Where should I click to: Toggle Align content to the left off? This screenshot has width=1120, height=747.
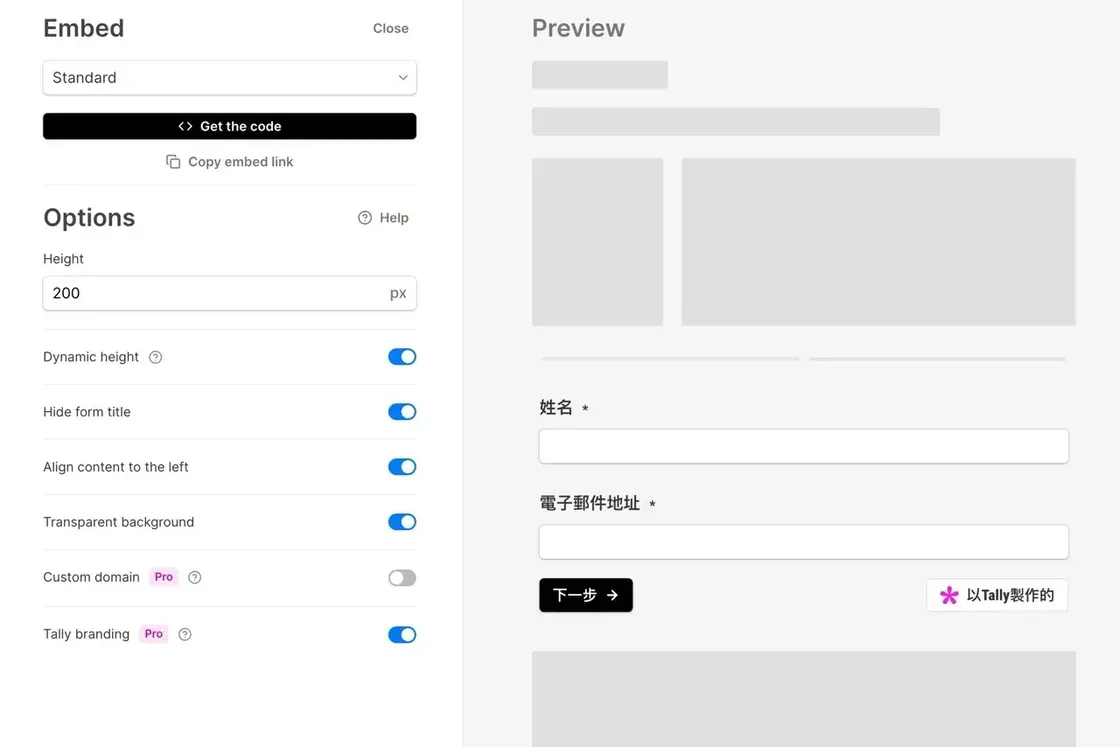[402, 467]
